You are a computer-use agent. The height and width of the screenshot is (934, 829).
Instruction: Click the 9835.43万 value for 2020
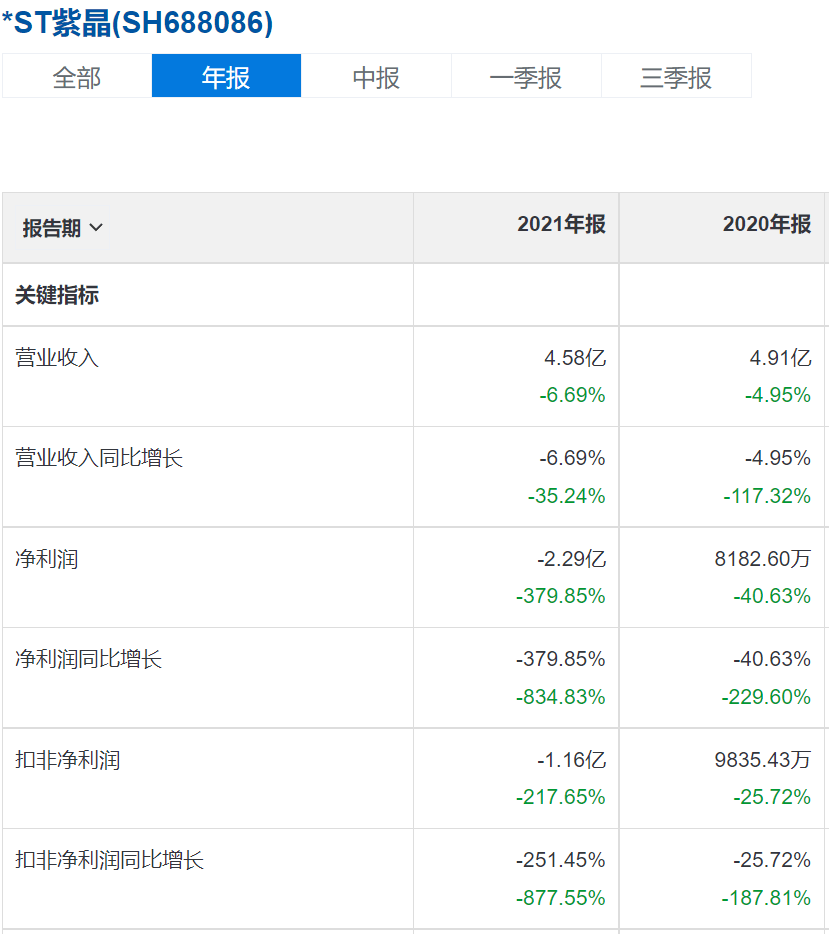coord(762,760)
